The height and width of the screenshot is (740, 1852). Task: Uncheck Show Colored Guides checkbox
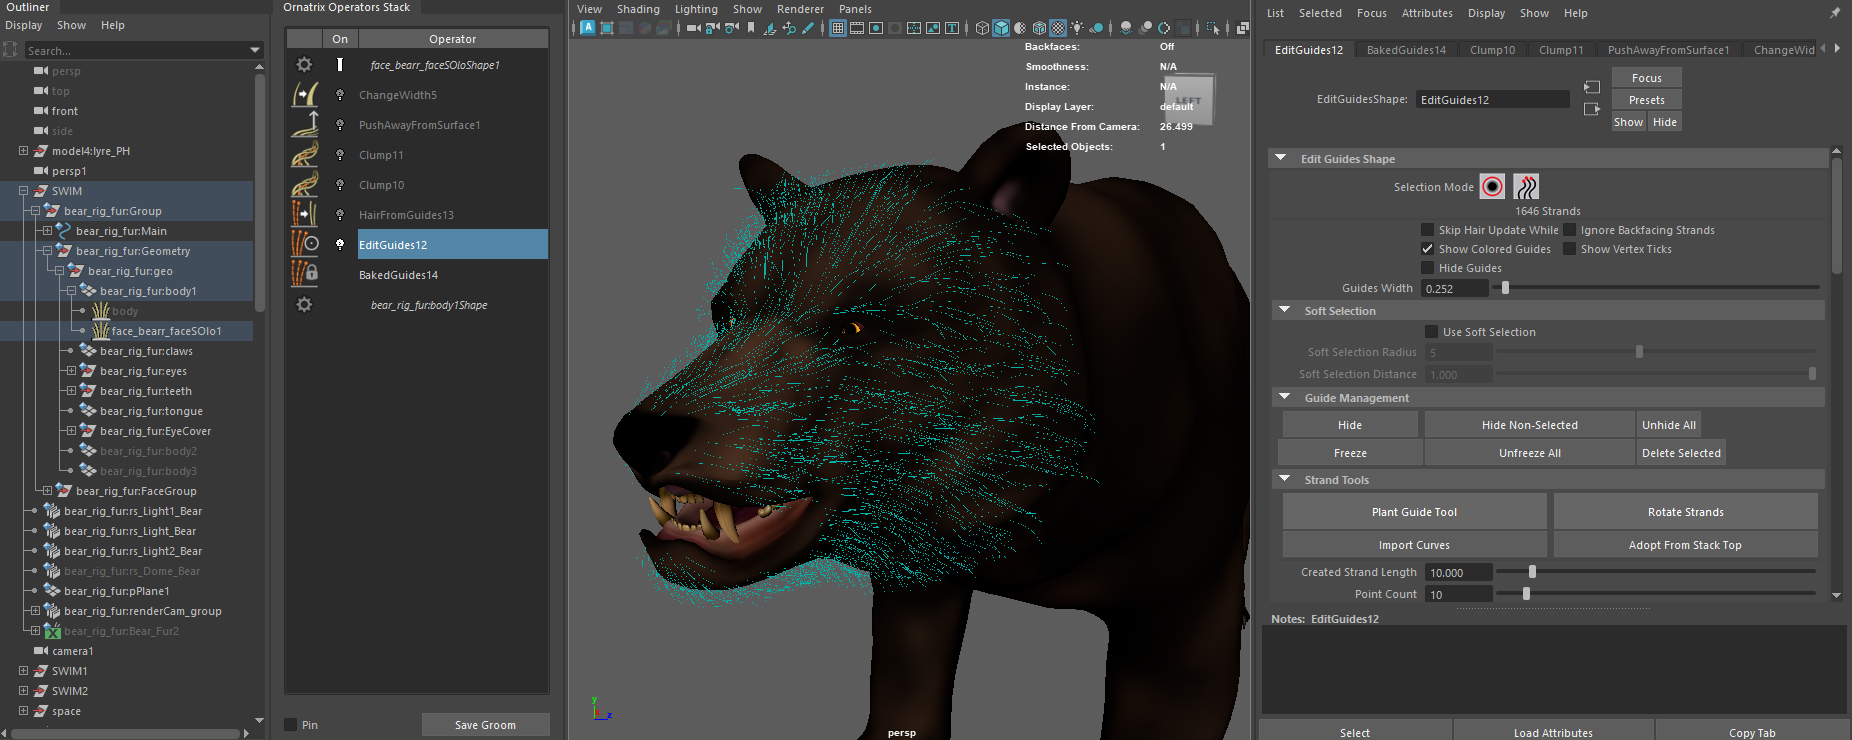1427,249
